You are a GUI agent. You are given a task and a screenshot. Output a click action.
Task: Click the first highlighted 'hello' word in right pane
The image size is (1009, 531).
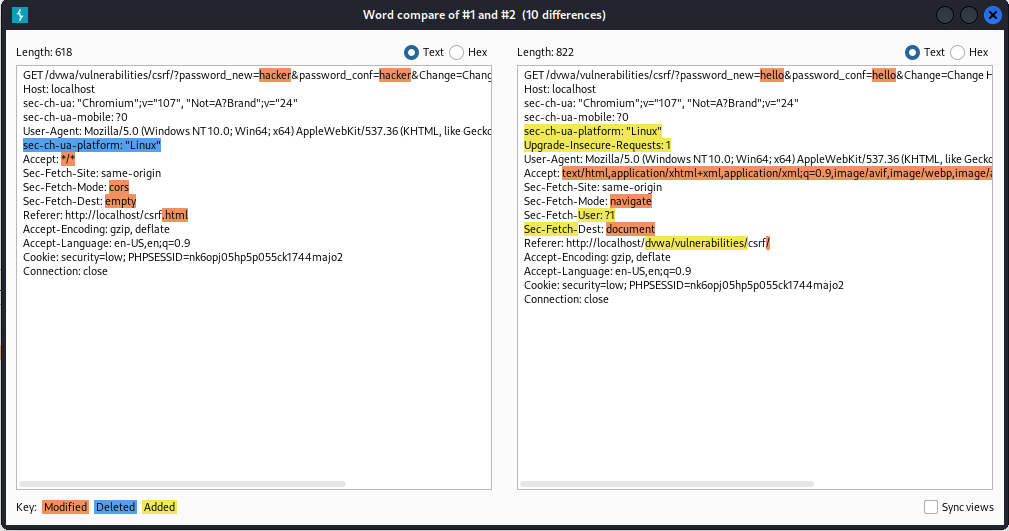pos(772,75)
